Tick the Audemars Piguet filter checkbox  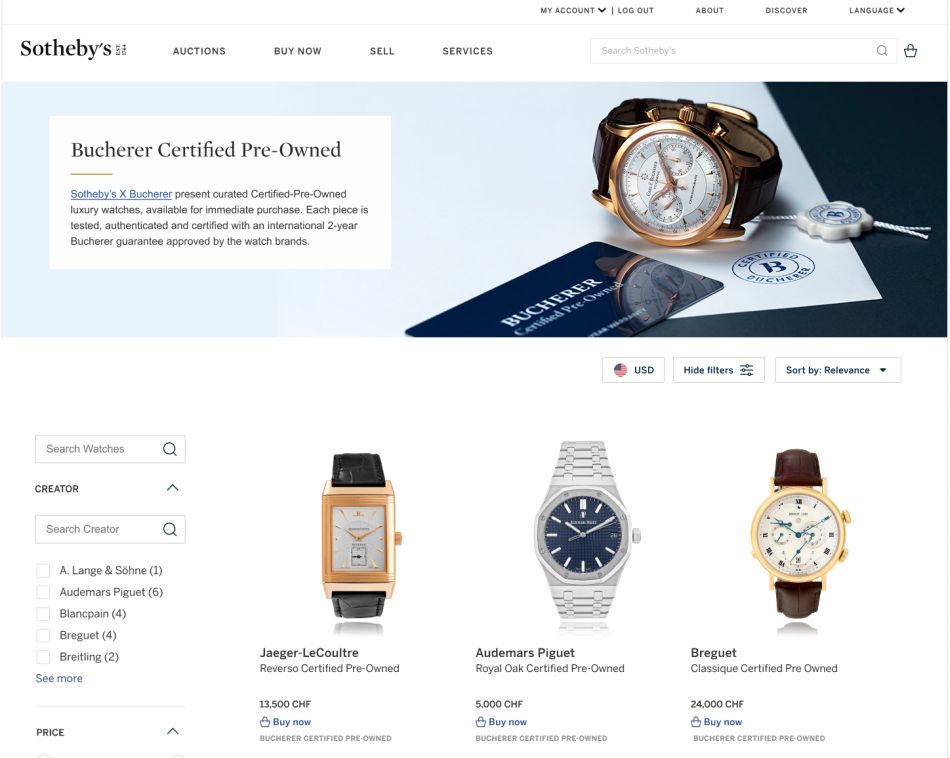pyautogui.click(x=43, y=592)
